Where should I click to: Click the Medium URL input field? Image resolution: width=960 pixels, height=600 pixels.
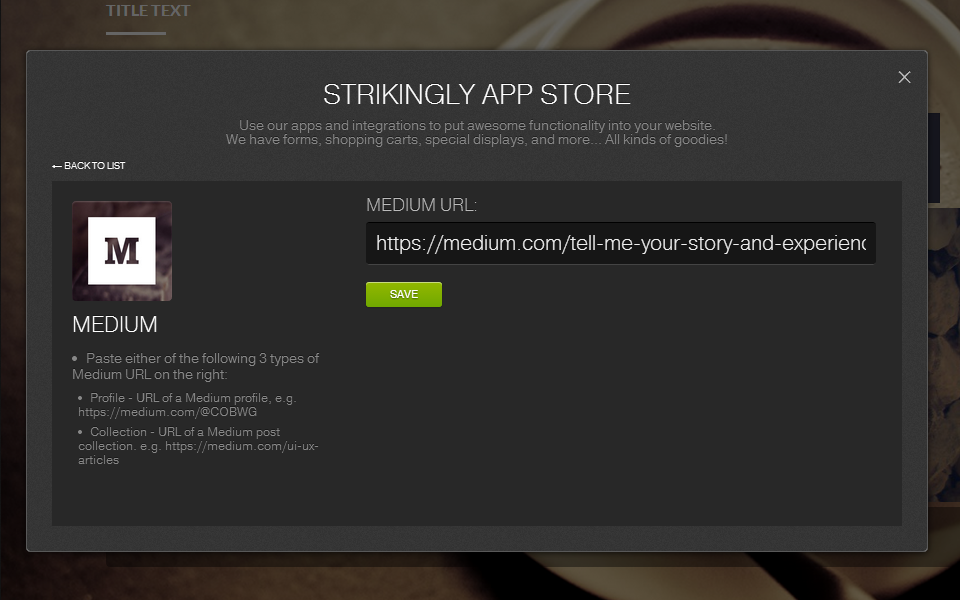click(621, 243)
